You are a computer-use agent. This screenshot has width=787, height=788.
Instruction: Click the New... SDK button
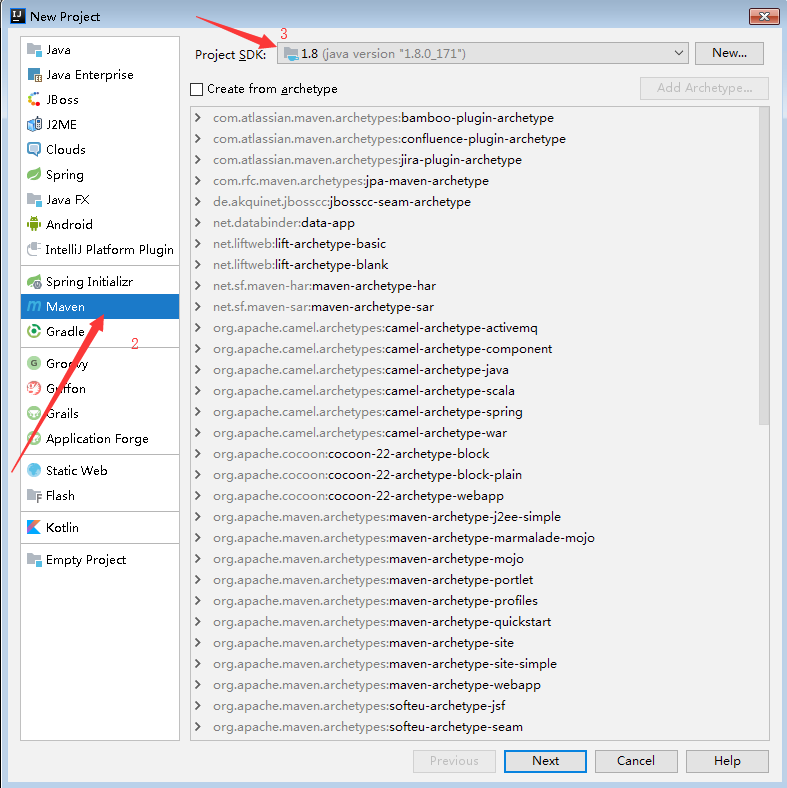tap(729, 53)
